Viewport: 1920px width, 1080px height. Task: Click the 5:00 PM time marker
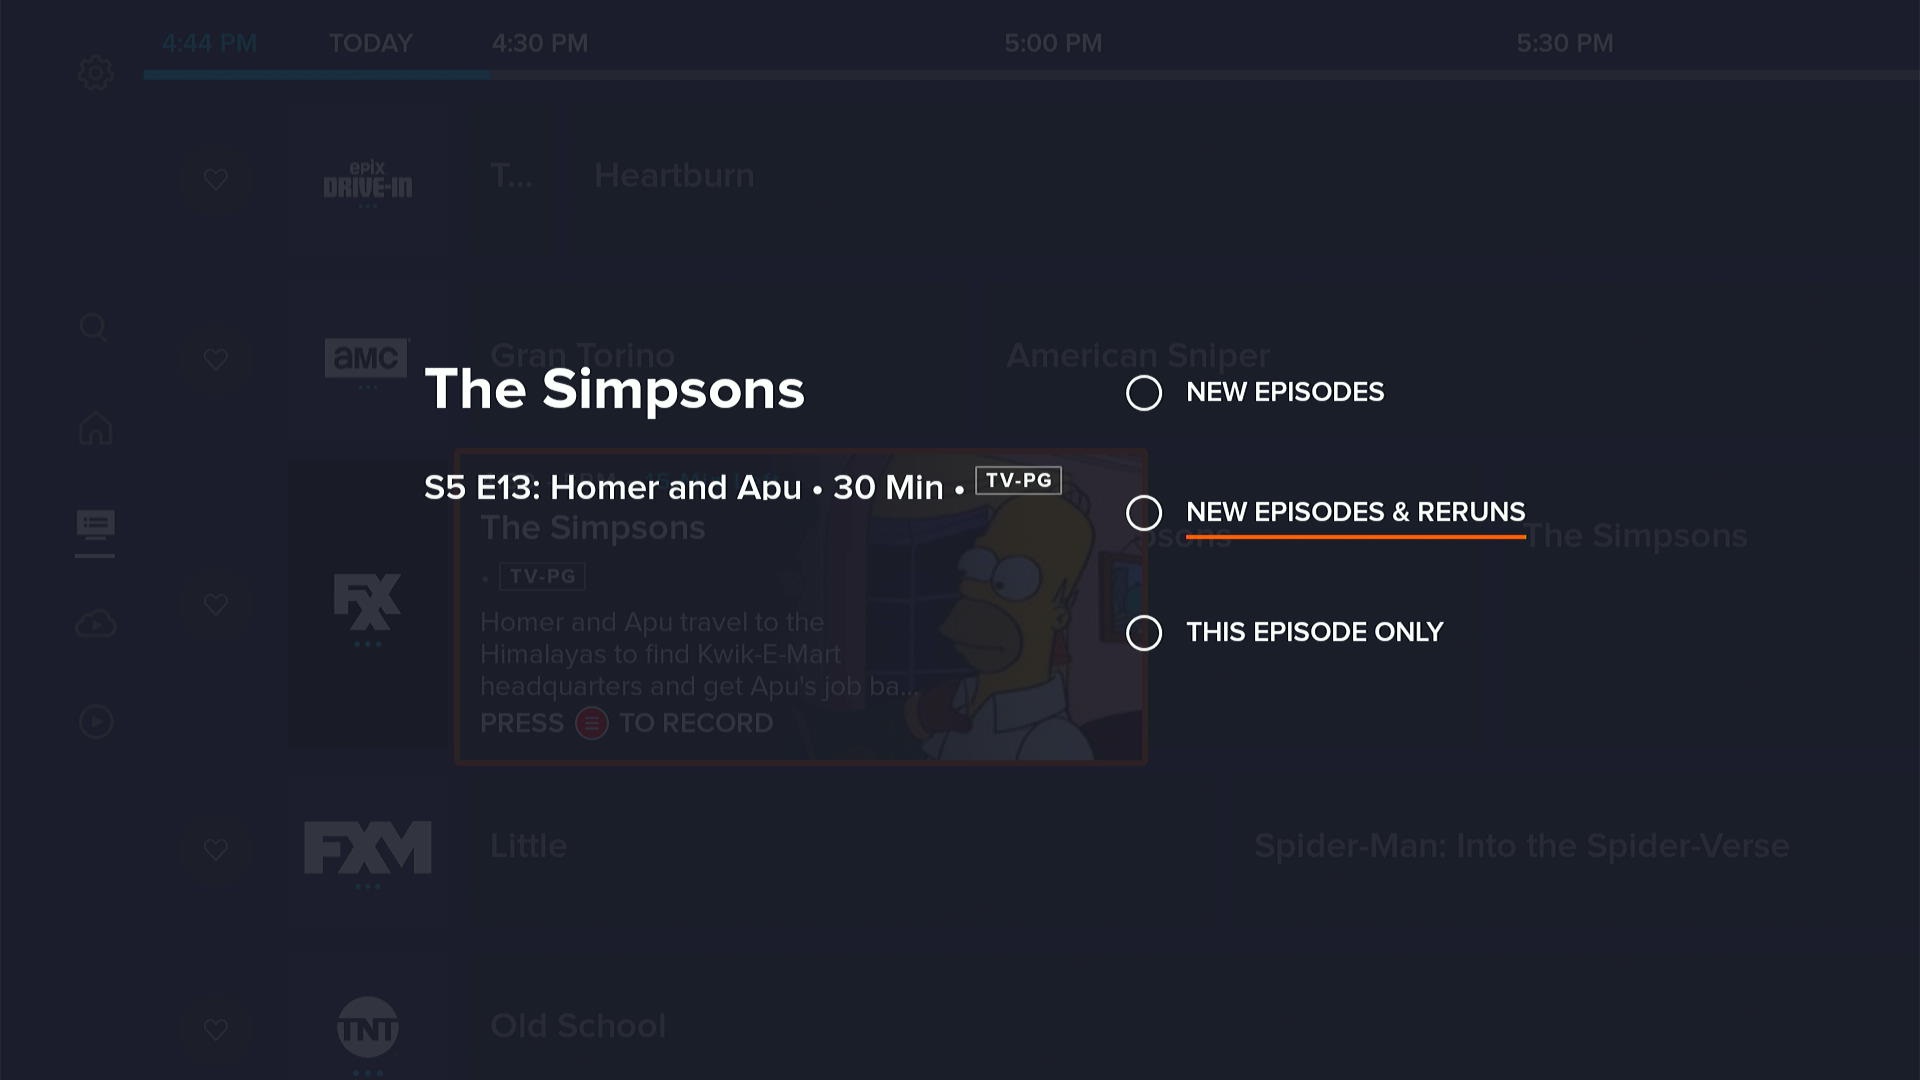(1051, 44)
